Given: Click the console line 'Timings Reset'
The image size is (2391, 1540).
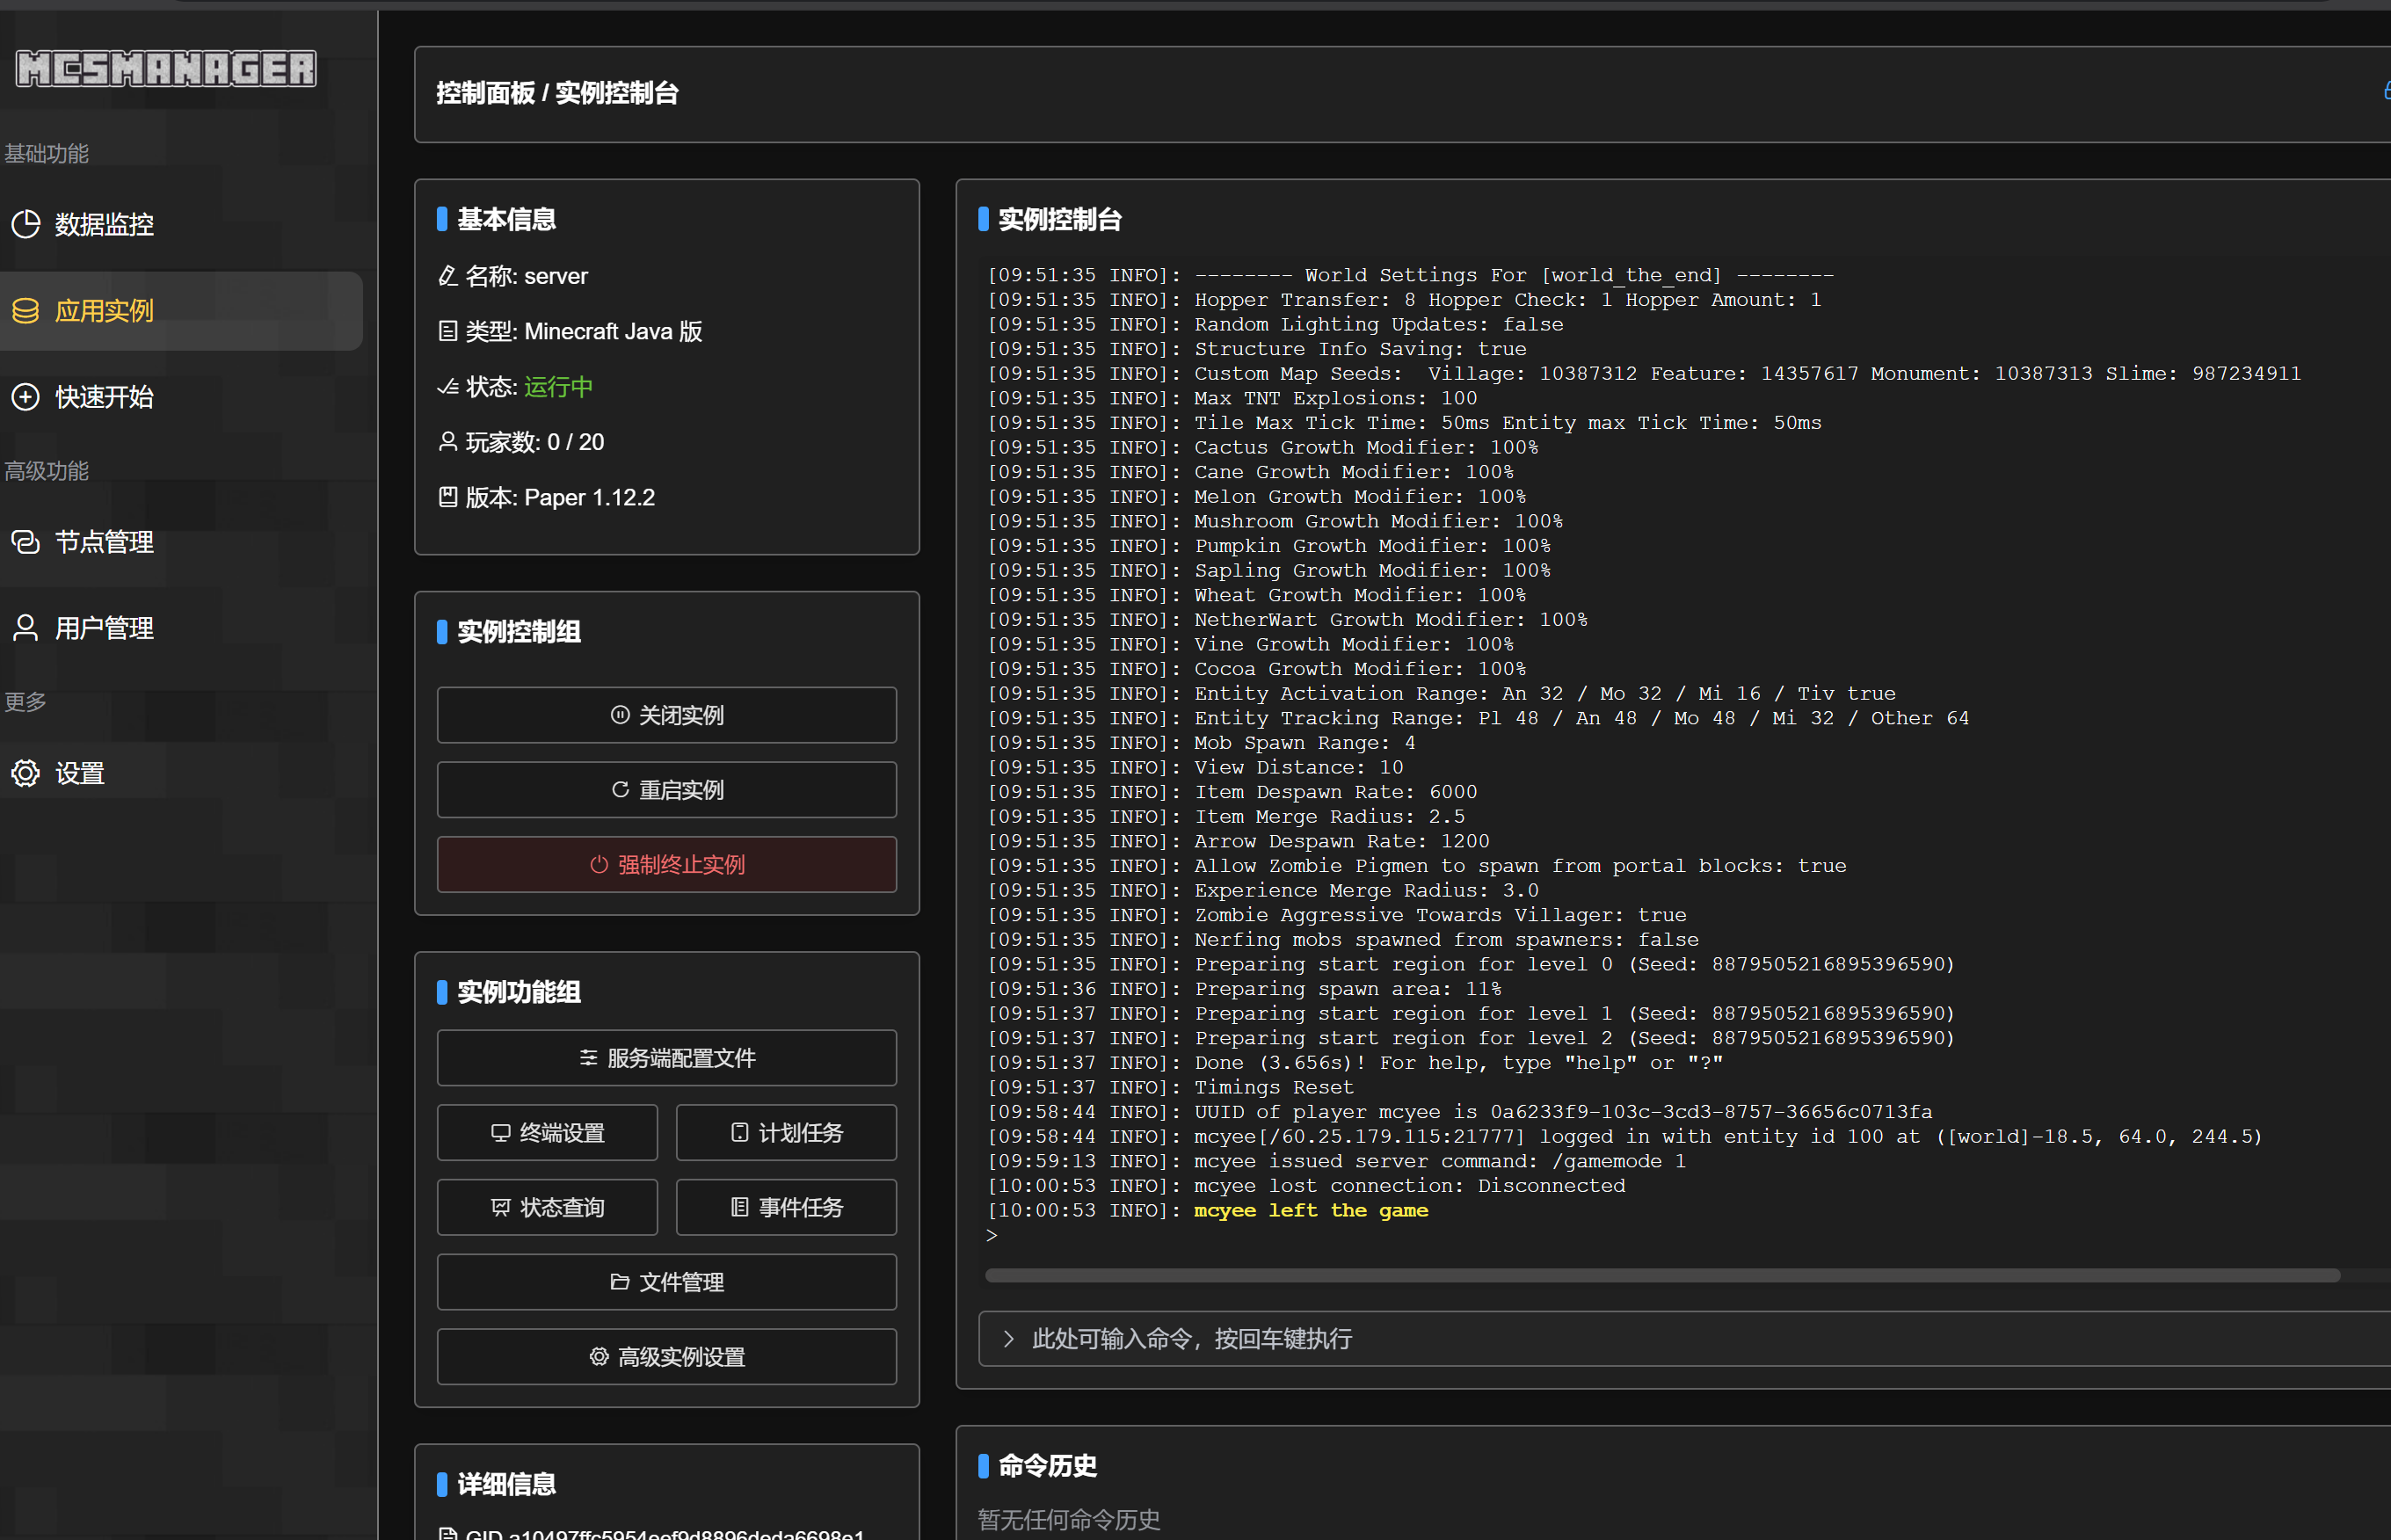Looking at the screenshot, I should point(1274,1088).
